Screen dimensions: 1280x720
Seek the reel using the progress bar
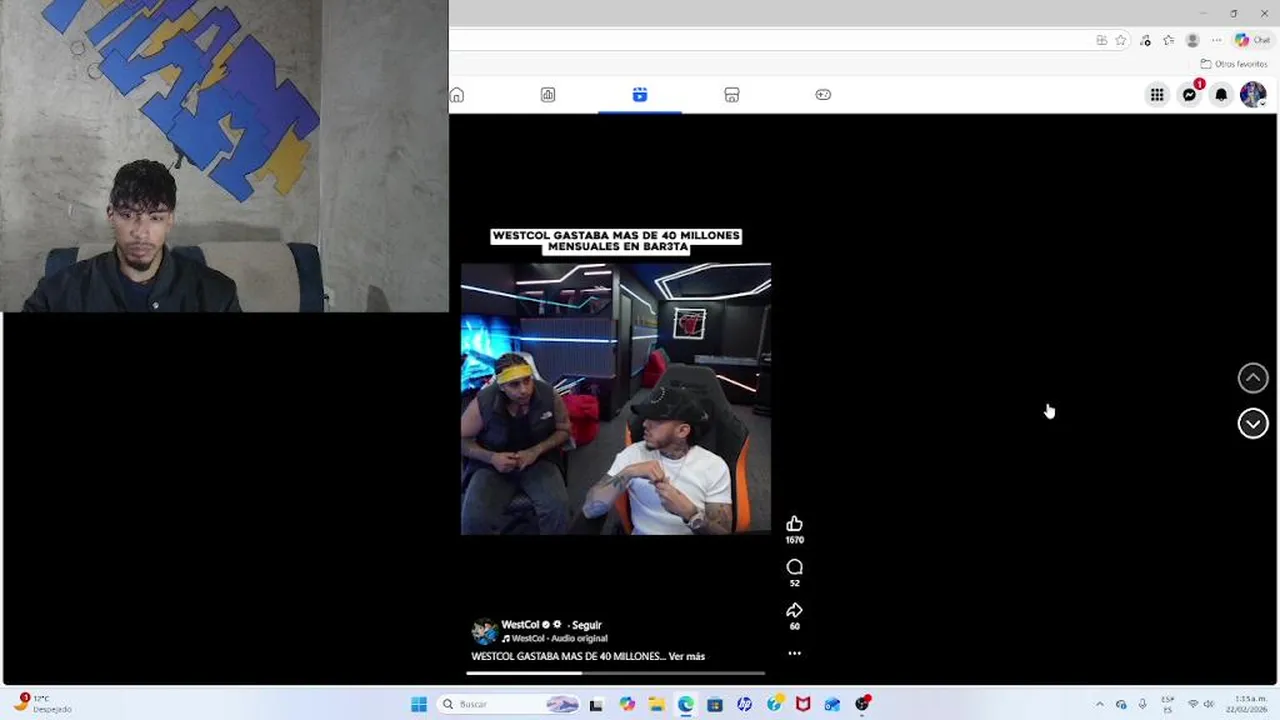(x=616, y=673)
